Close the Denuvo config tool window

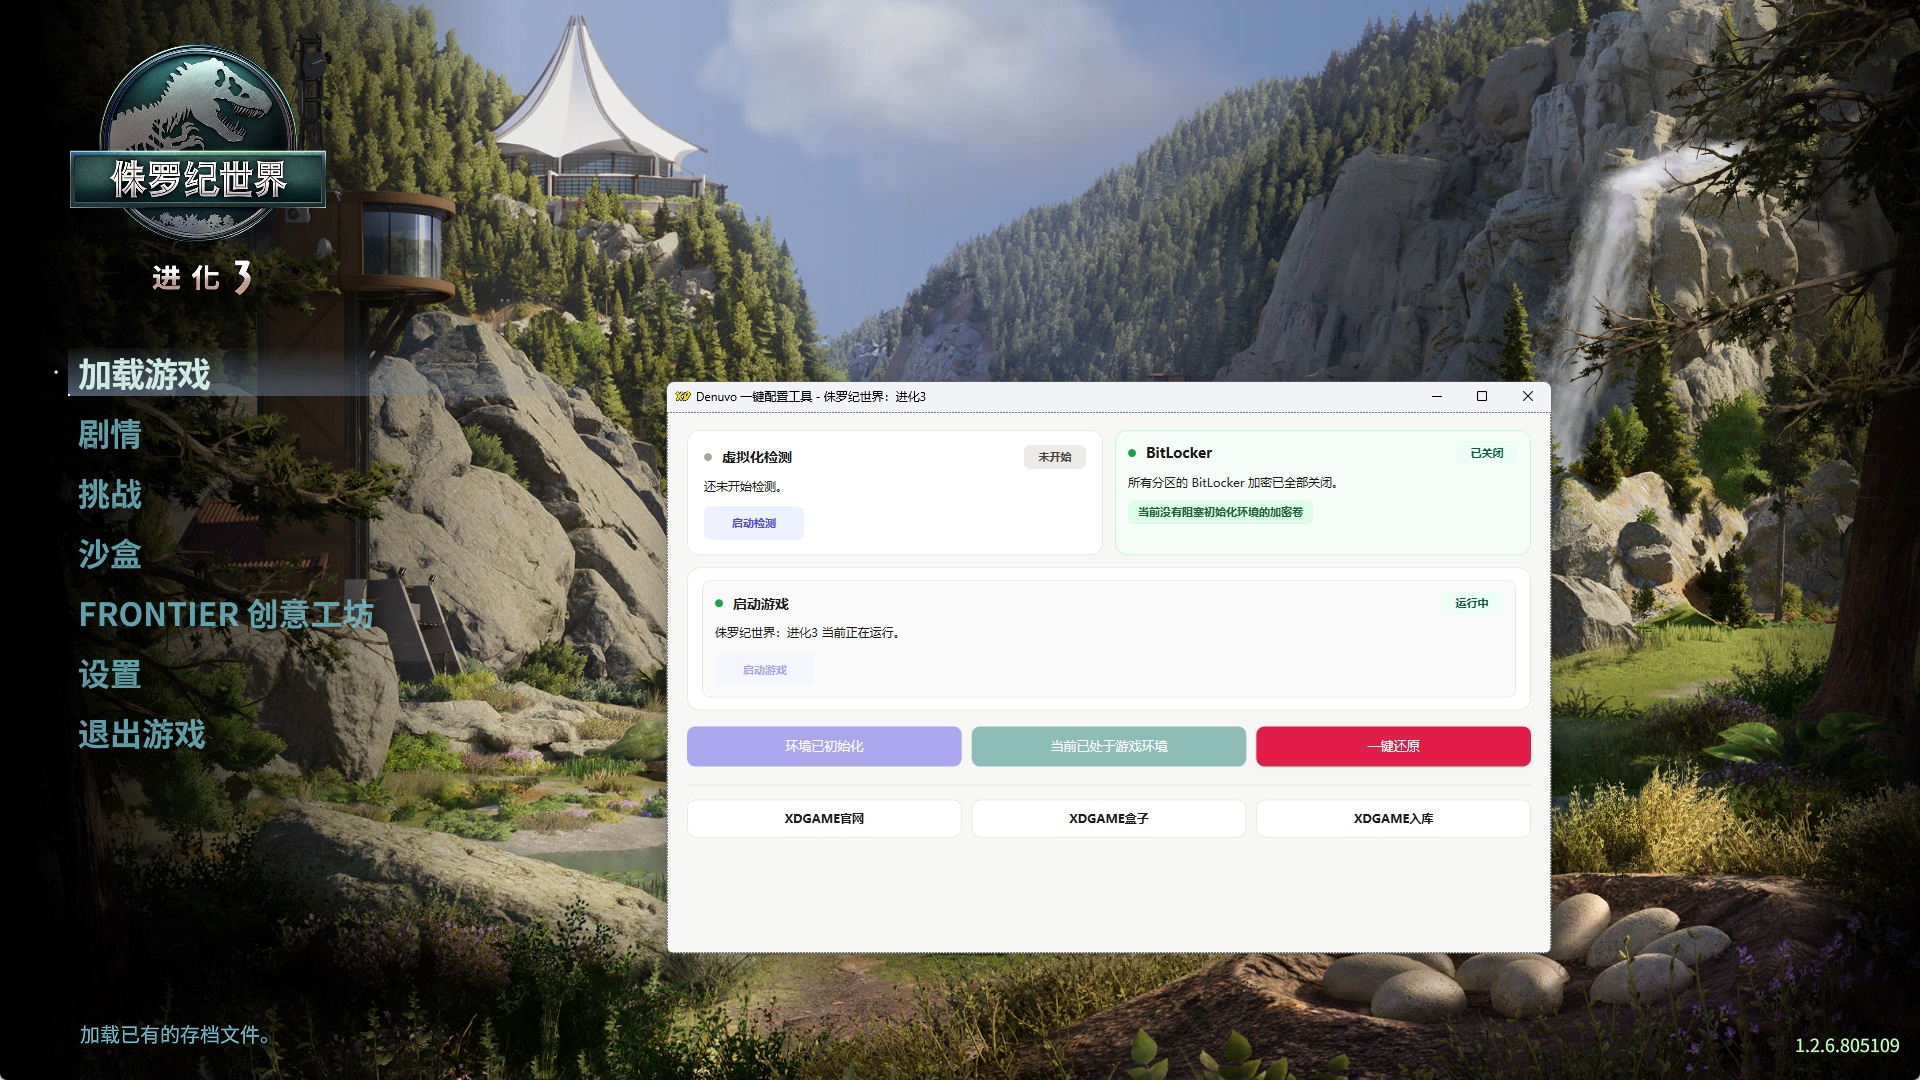tap(1527, 396)
